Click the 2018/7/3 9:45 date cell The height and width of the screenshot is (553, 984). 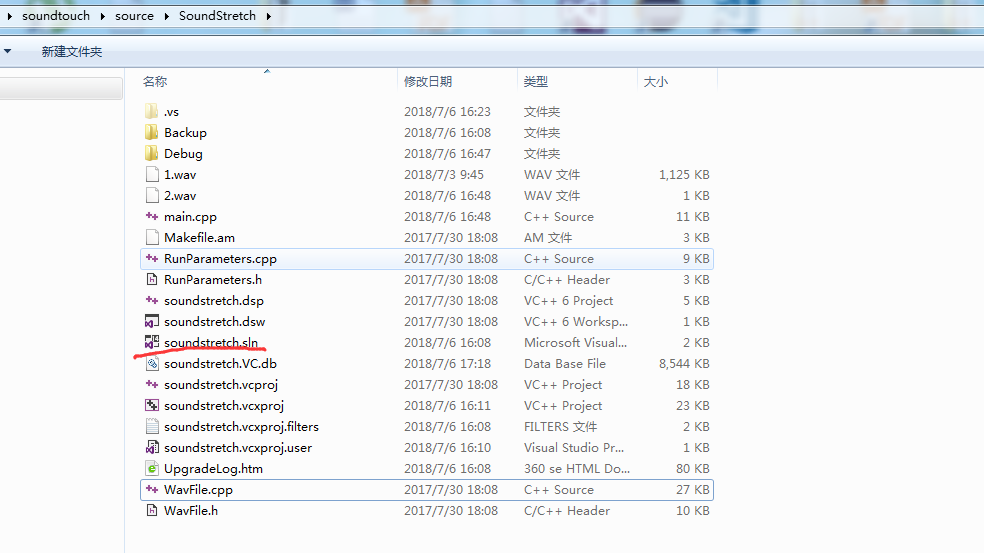(x=444, y=174)
